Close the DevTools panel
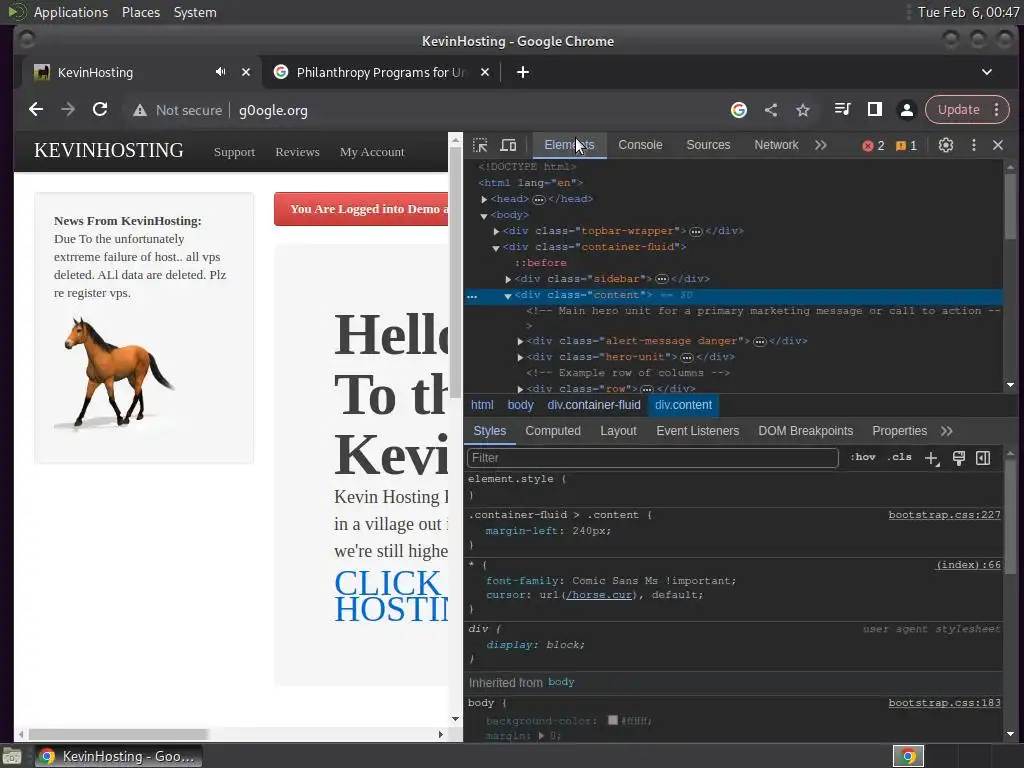The width and height of the screenshot is (1024, 768). 998,145
